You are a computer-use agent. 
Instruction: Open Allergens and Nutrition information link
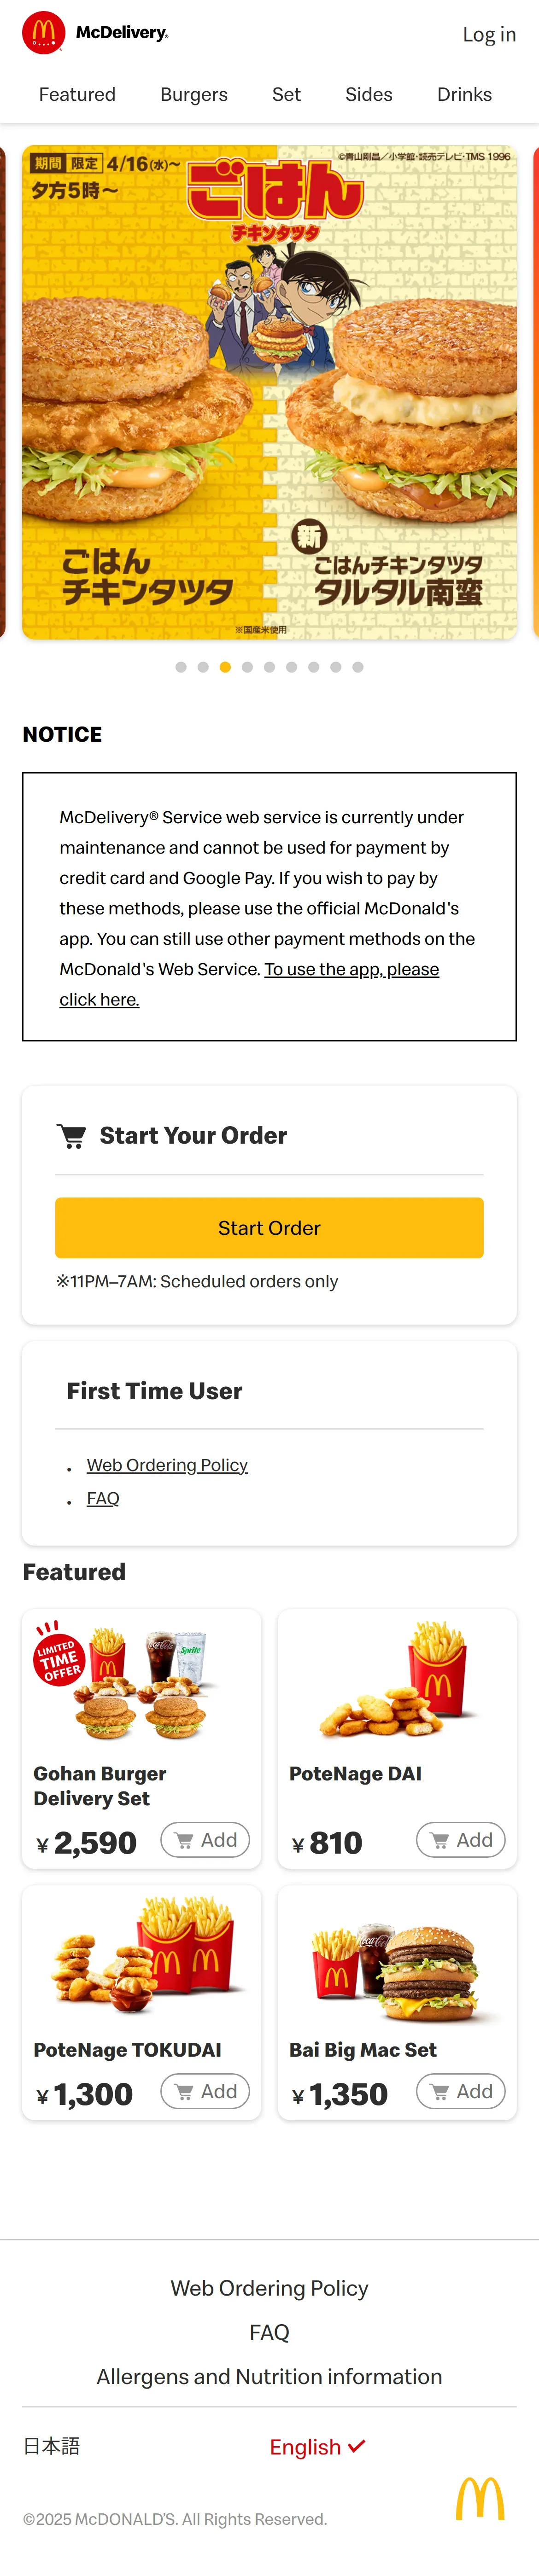[269, 2376]
